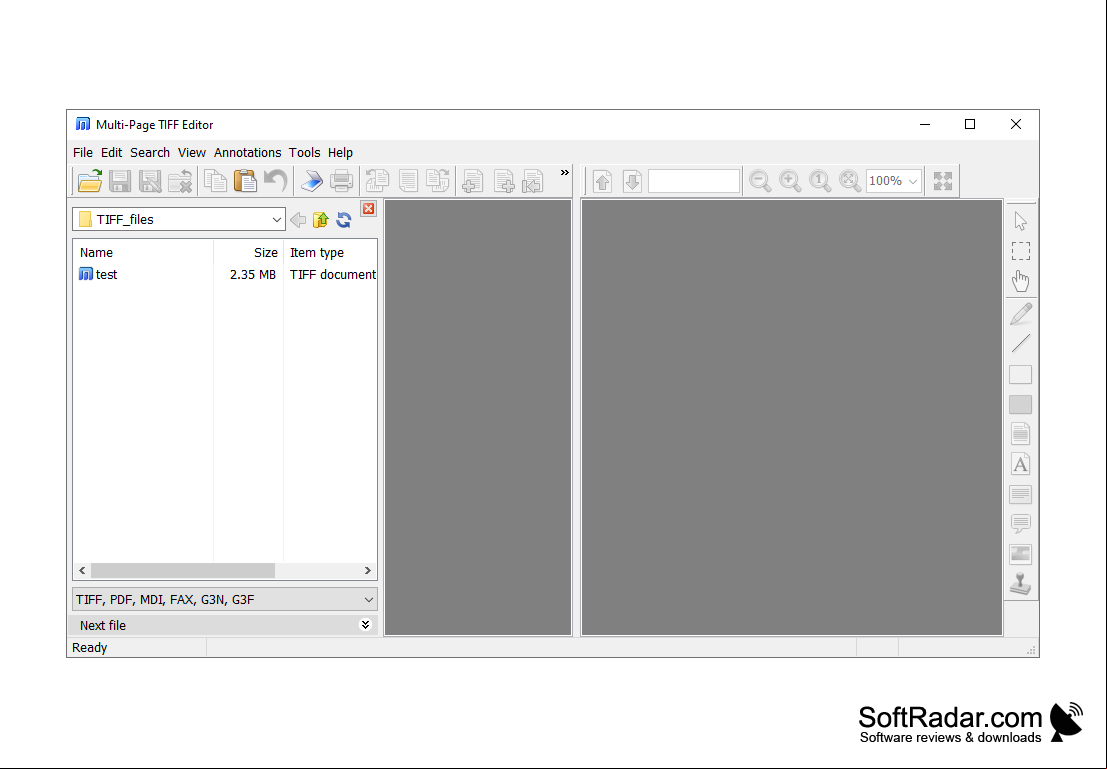Click the file list horizontal scrollbar thumb
Viewport: 1107px width, 769px height.
[183, 571]
